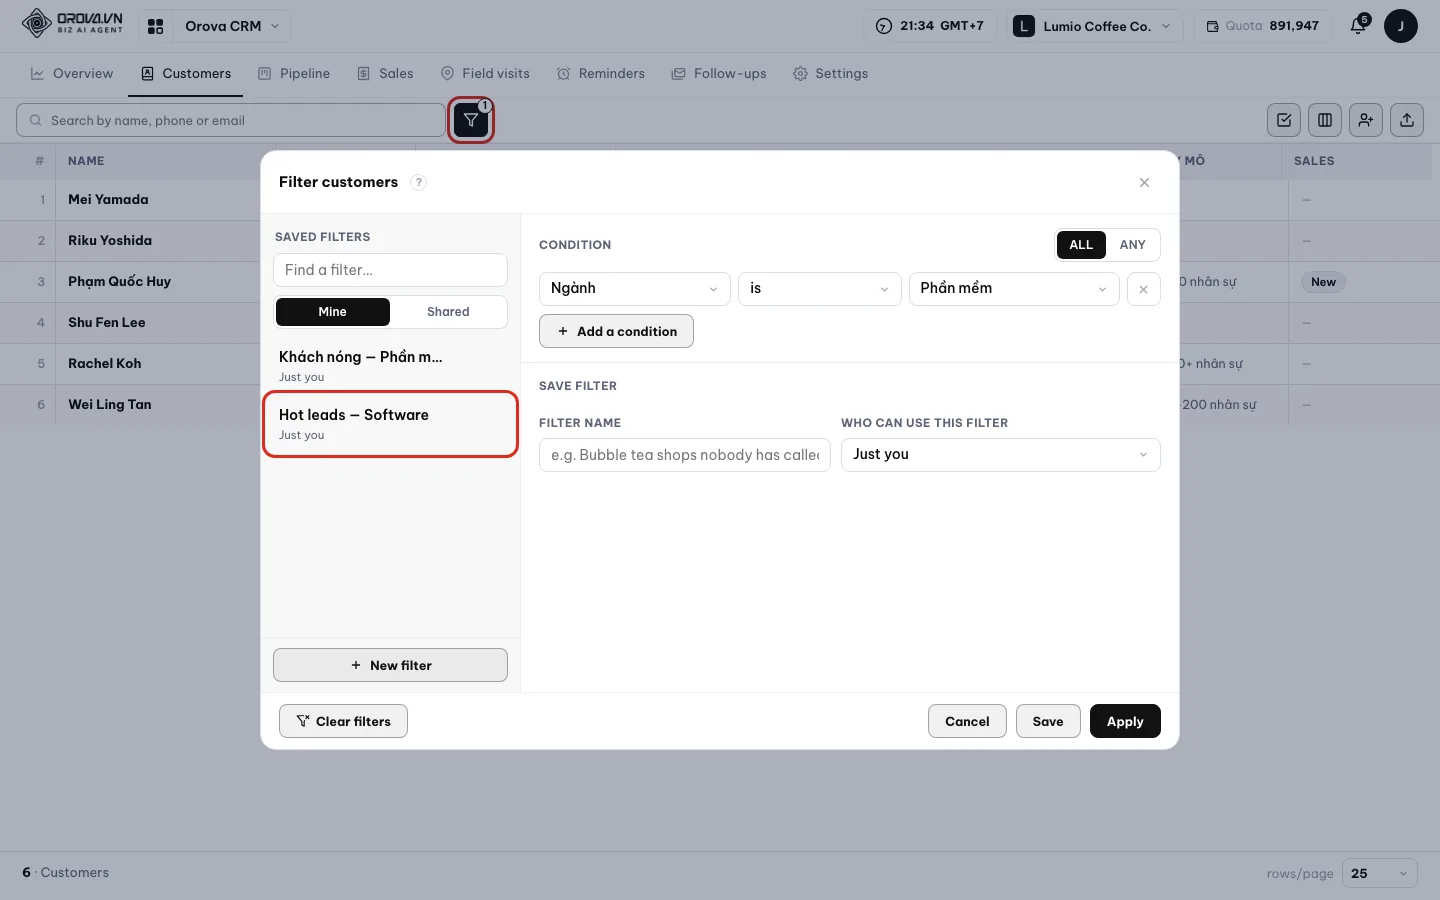Click the add customer icon

coord(1366,120)
